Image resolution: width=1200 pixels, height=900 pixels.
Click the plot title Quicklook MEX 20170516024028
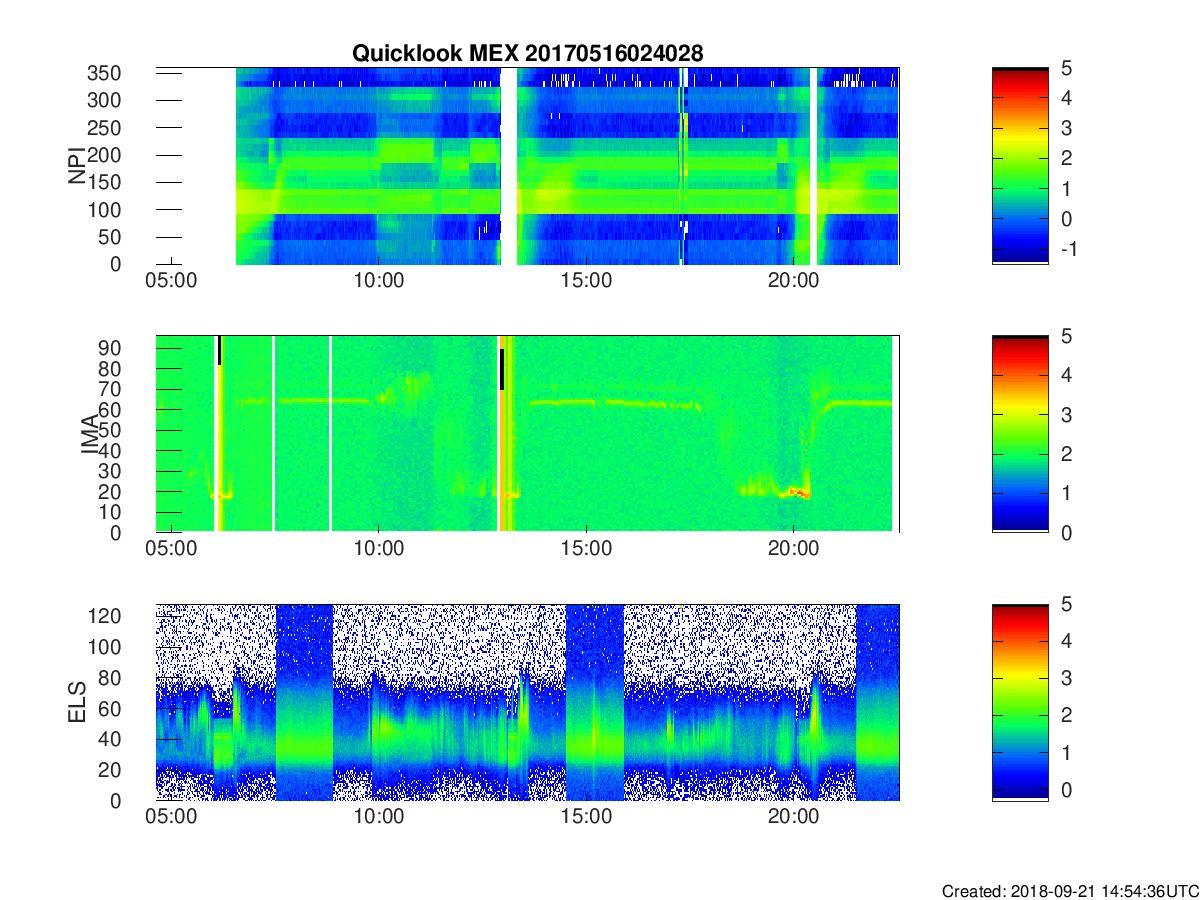[528, 54]
